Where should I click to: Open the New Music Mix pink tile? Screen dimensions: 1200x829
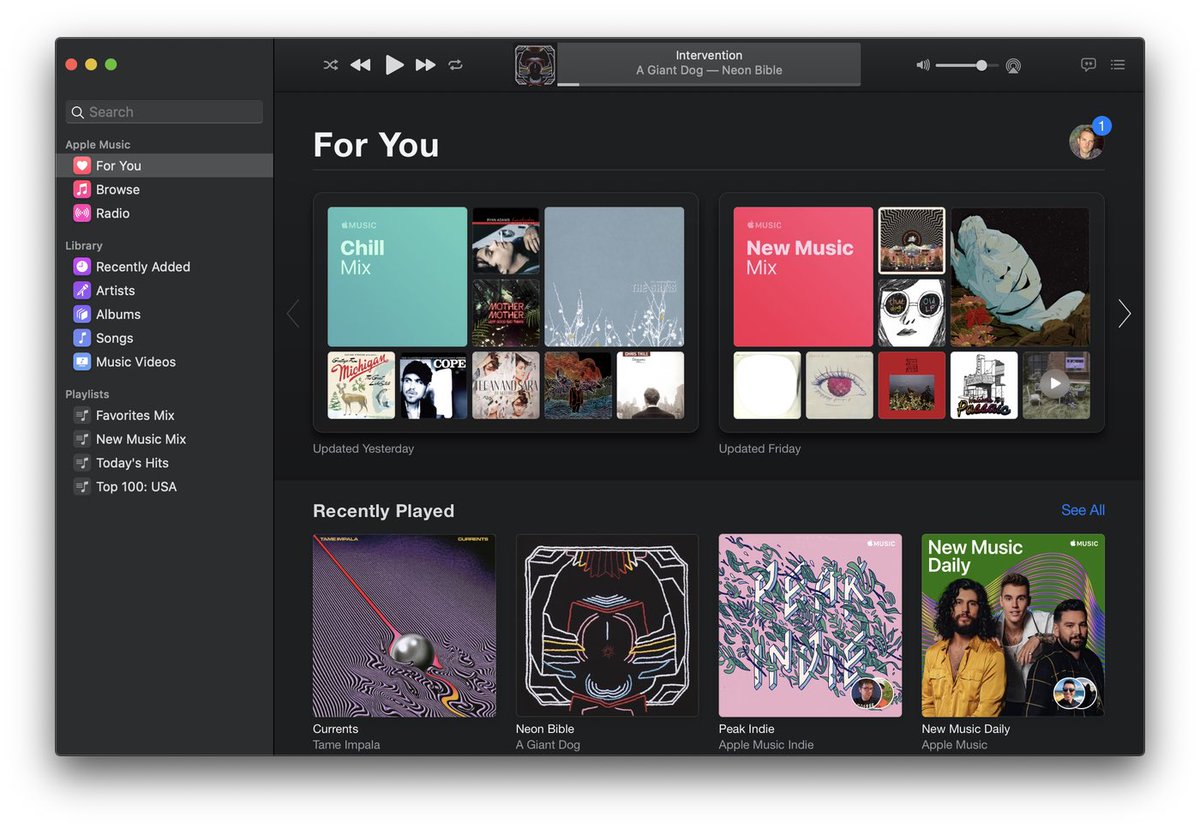point(803,277)
